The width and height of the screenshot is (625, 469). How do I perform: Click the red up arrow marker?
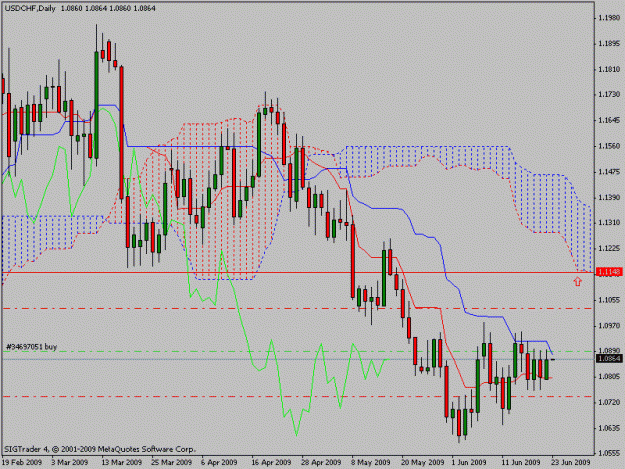578,282
